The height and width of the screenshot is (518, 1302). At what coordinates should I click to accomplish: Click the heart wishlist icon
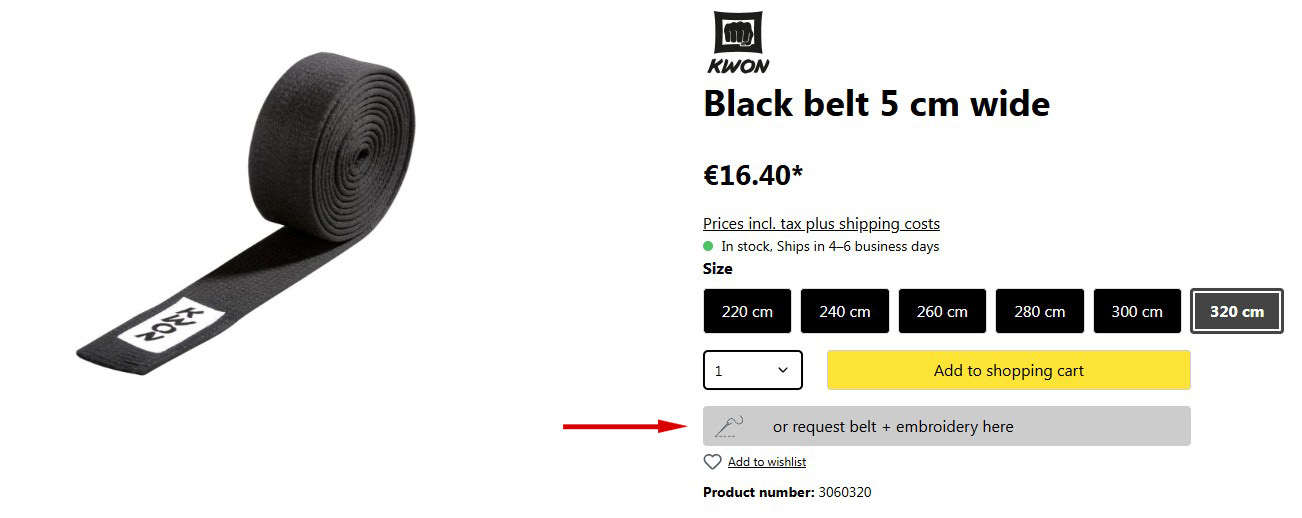(x=712, y=462)
